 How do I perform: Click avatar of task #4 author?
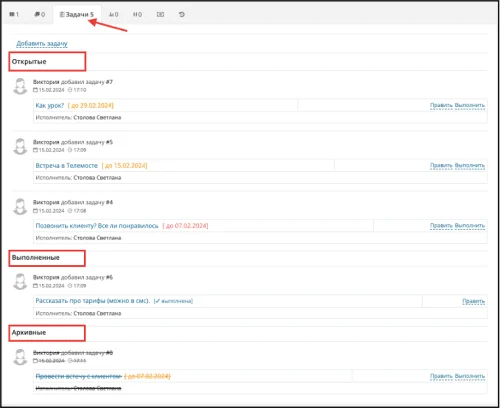20,207
